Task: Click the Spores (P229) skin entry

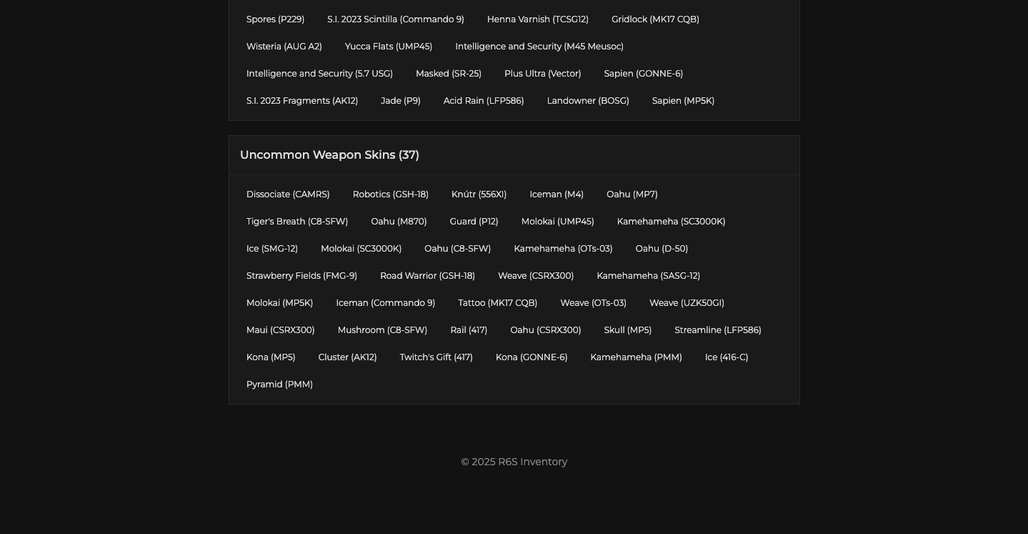Action: point(275,20)
